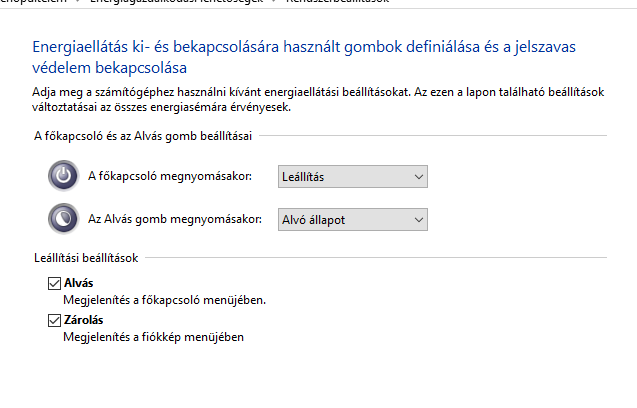Click the 'A főkapcsoló megnyomásakor:' label
The width and height of the screenshot is (637, 408).
[170, 176]
